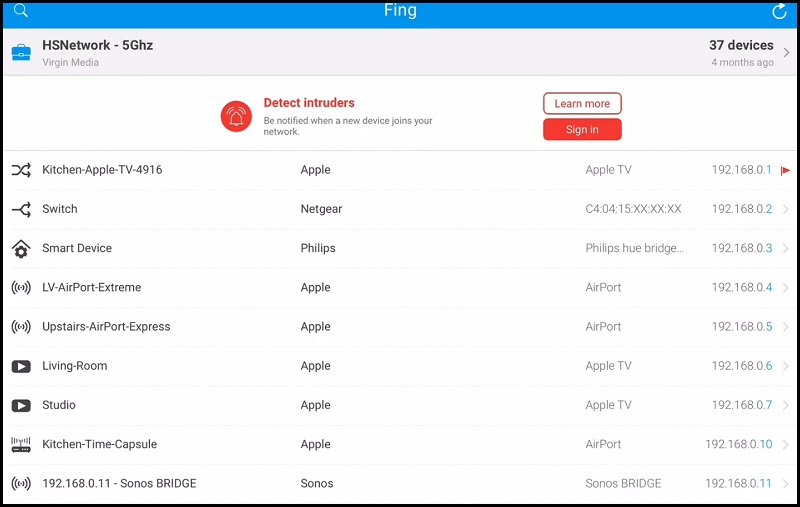Click the Switch device icon
The width and height of the screenshot is (800, 507).
click(x=21, y=209)
